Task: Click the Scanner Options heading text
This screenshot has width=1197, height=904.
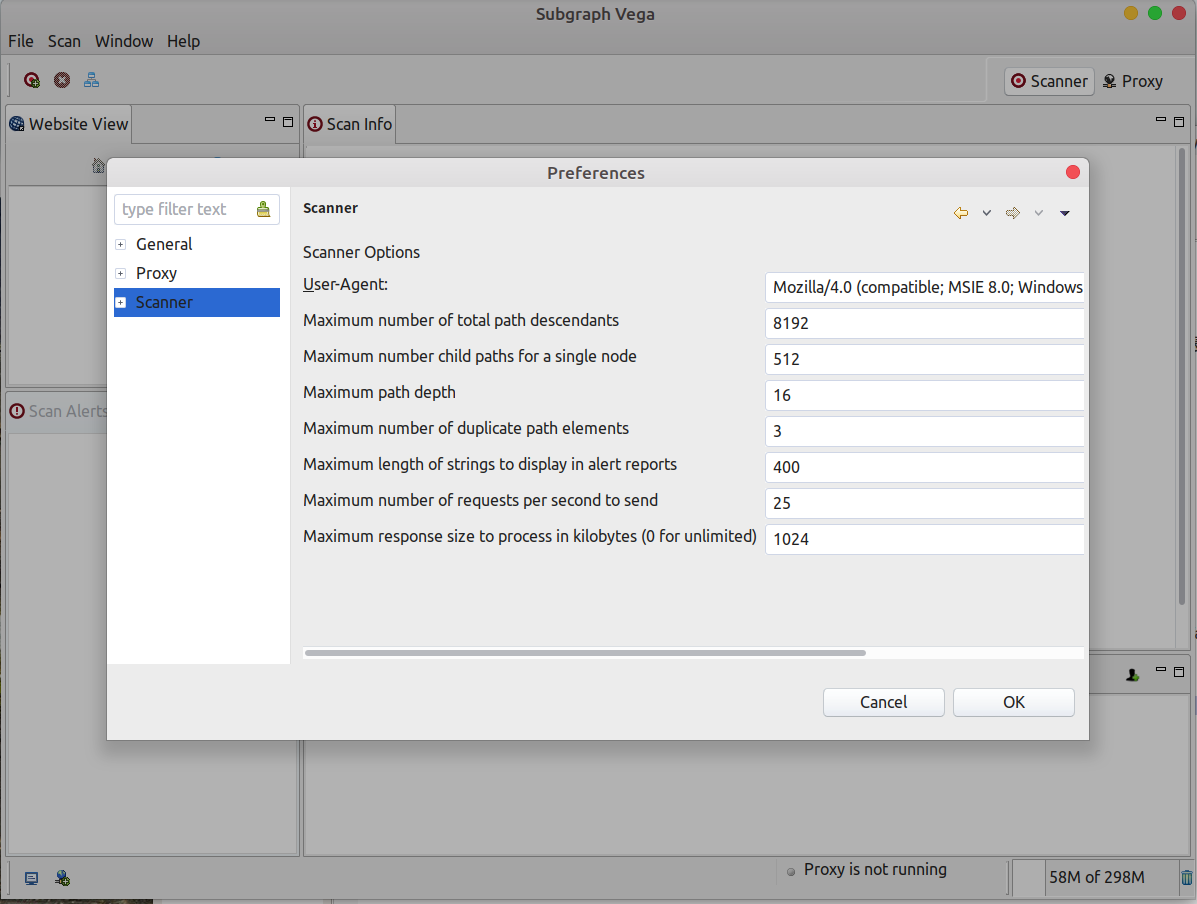Action: click(361, 252)
